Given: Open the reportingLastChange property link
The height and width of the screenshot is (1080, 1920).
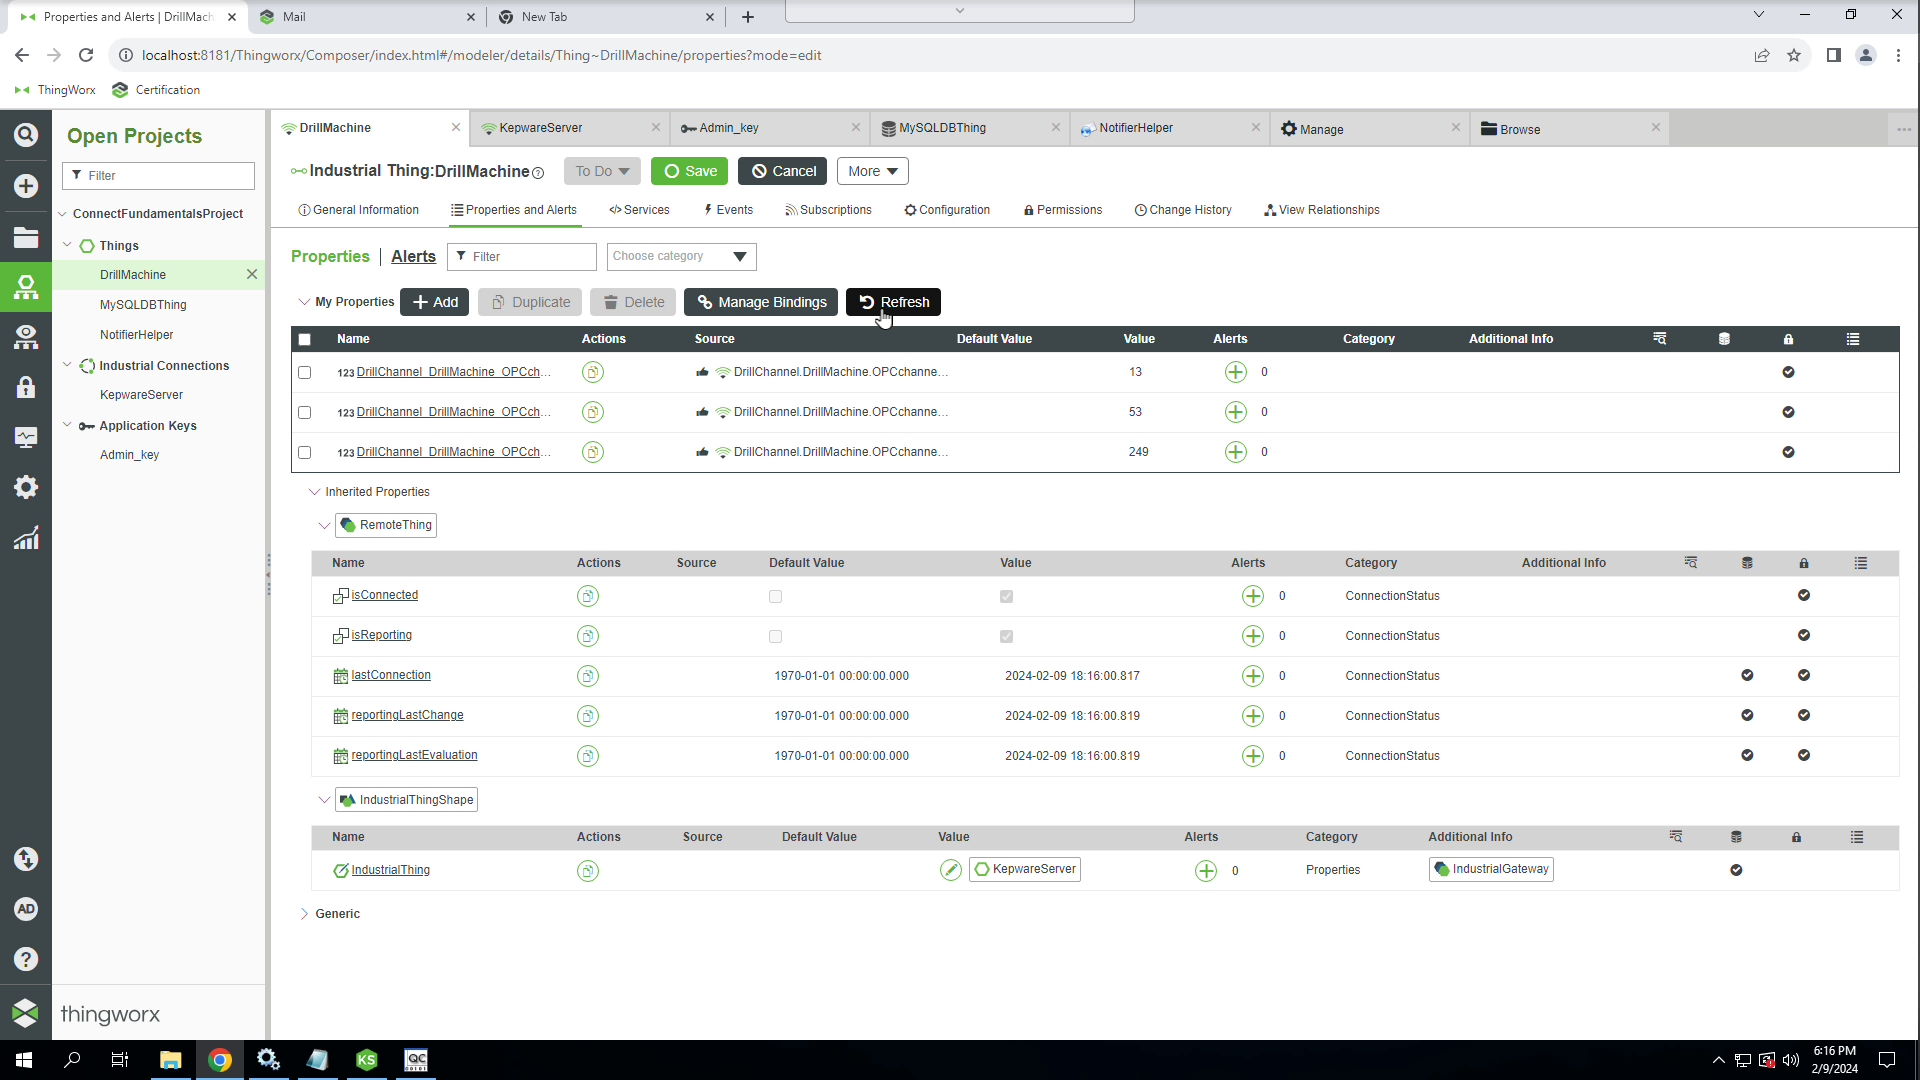Looking at the screenshot, I should [x=407, y=715].
